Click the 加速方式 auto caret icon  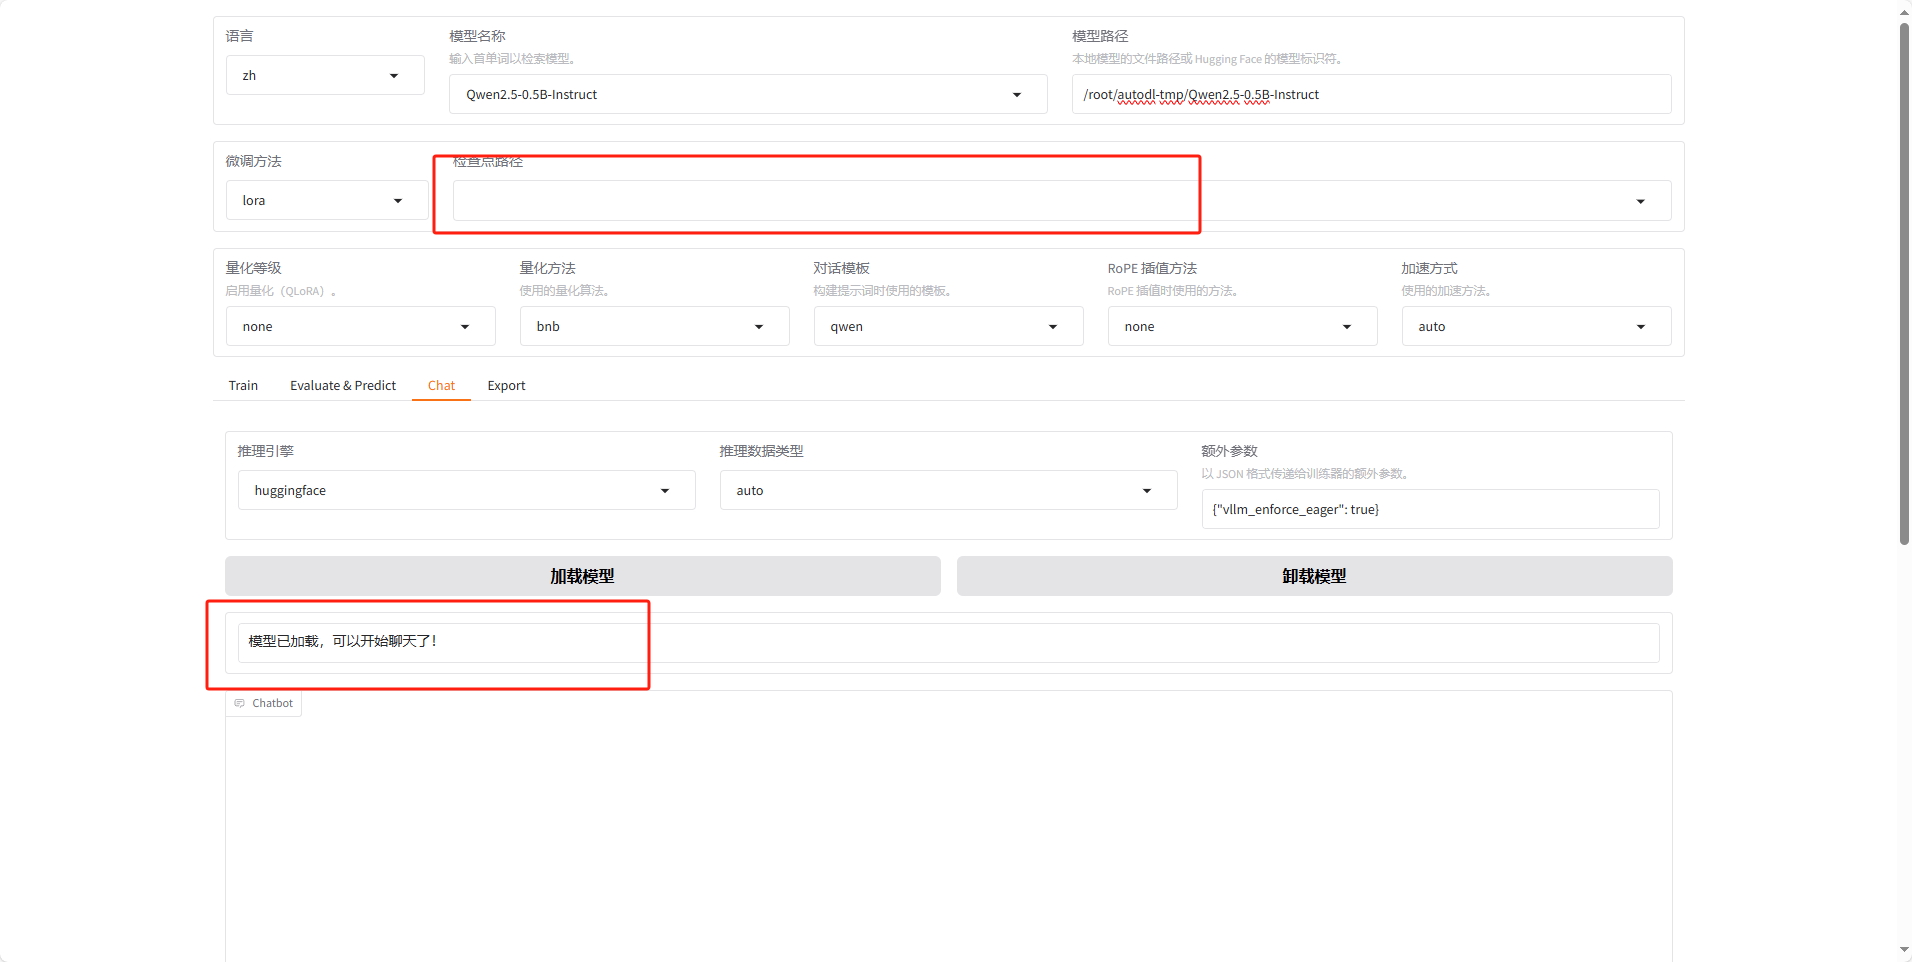[1641, 328]
